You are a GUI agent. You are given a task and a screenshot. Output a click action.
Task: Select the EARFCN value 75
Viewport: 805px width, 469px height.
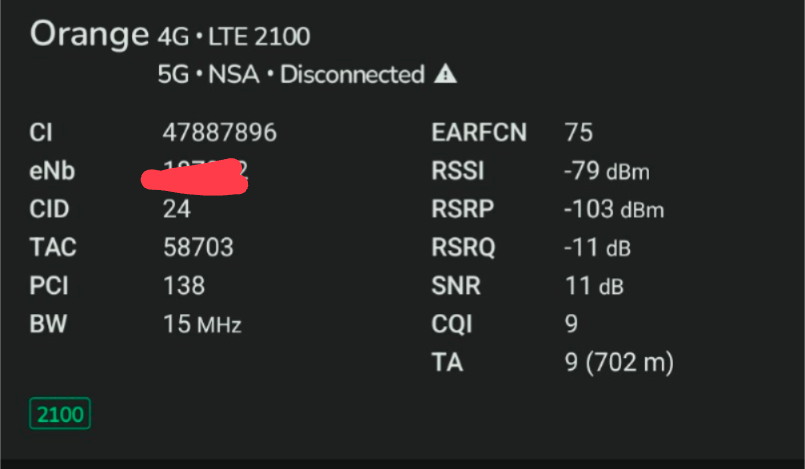click(578, 133)
